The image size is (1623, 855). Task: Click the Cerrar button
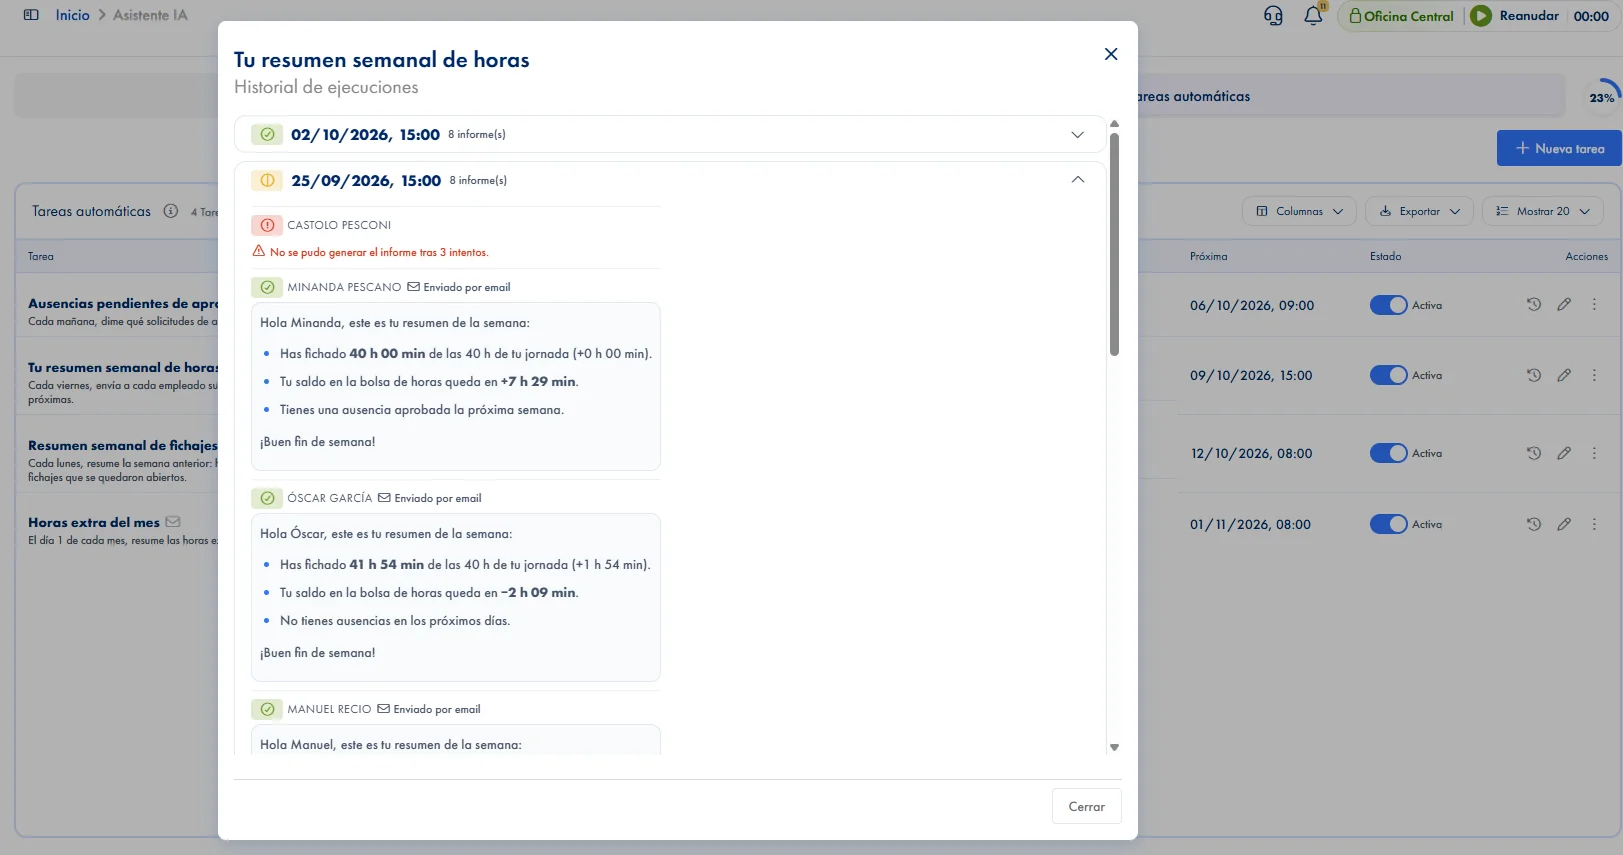click(1086, 806)
